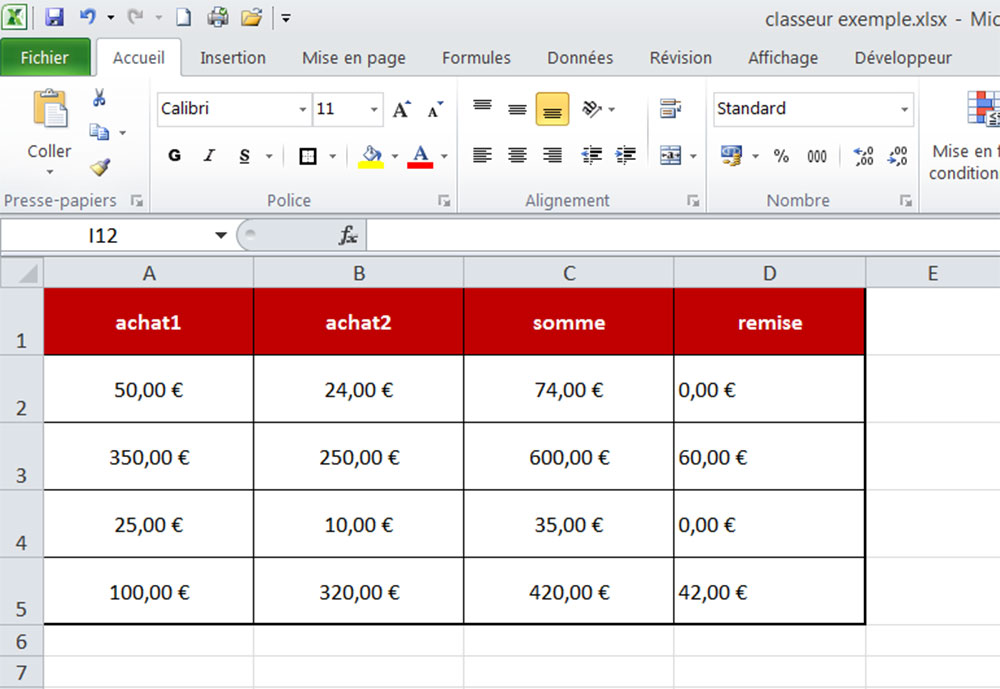The image size is (1000, 689).
Task: Switch to the Révision tab
Action: point(680,57)
